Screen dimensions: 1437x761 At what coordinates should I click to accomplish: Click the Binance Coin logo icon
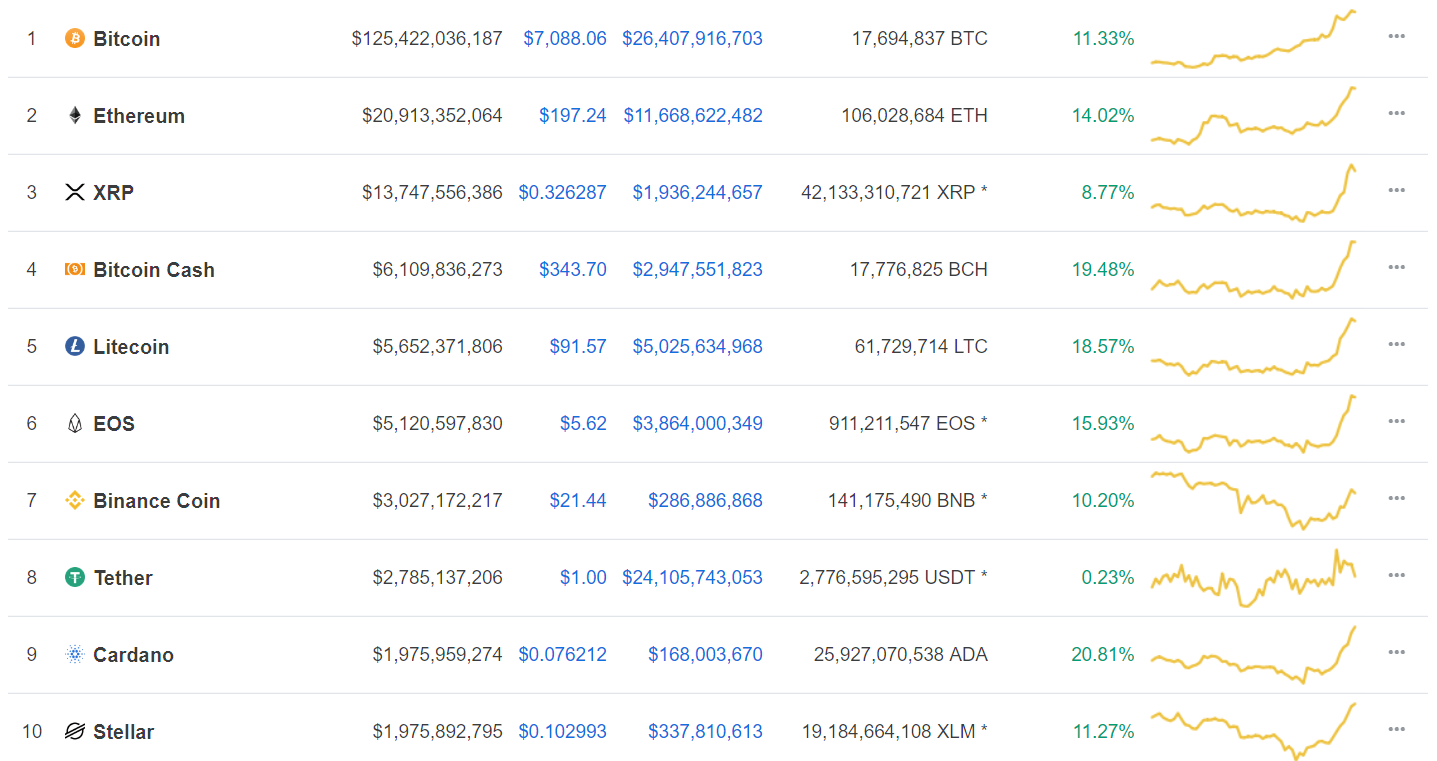tap(73, 500)
